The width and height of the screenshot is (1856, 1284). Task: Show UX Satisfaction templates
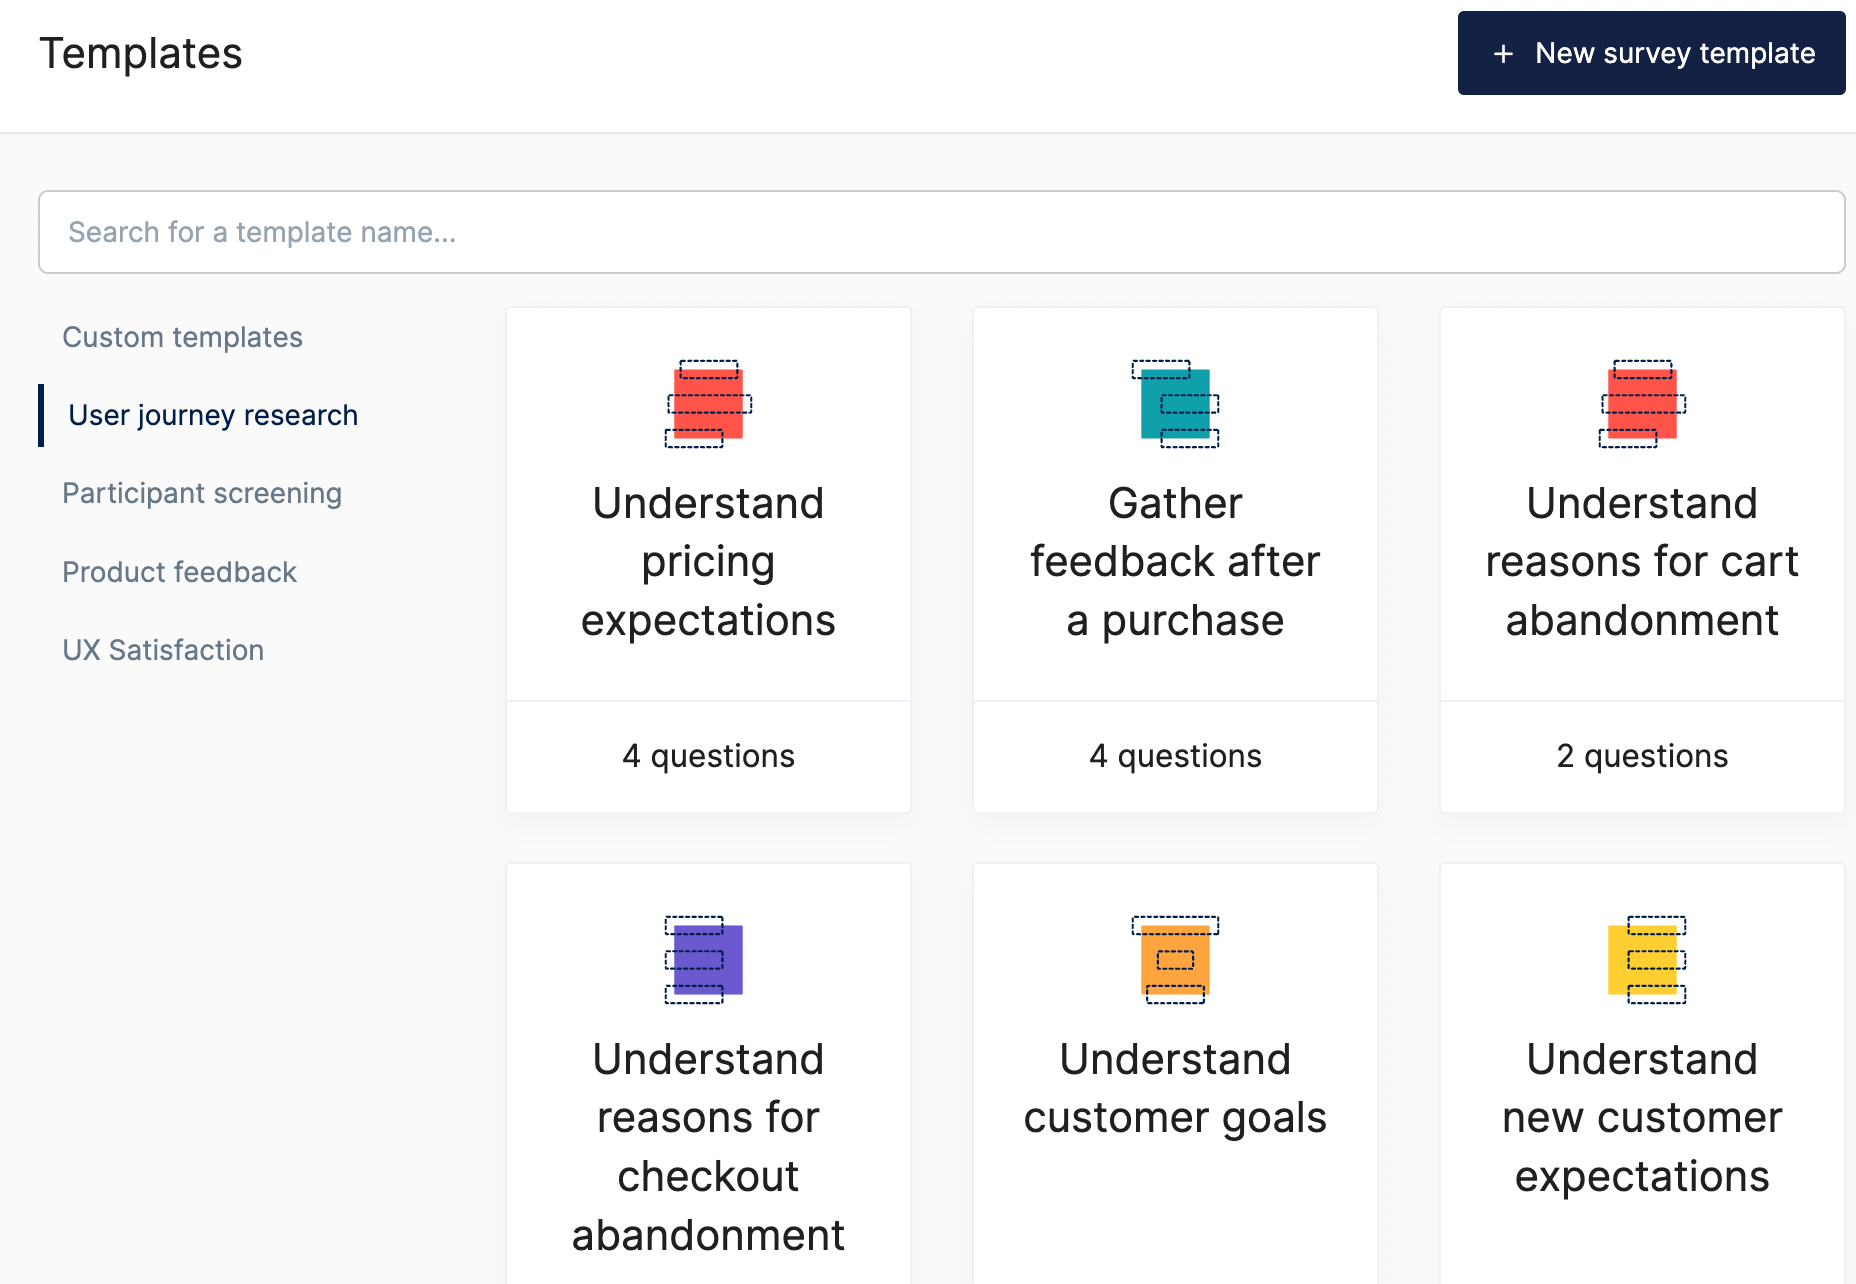coord(163,650)
